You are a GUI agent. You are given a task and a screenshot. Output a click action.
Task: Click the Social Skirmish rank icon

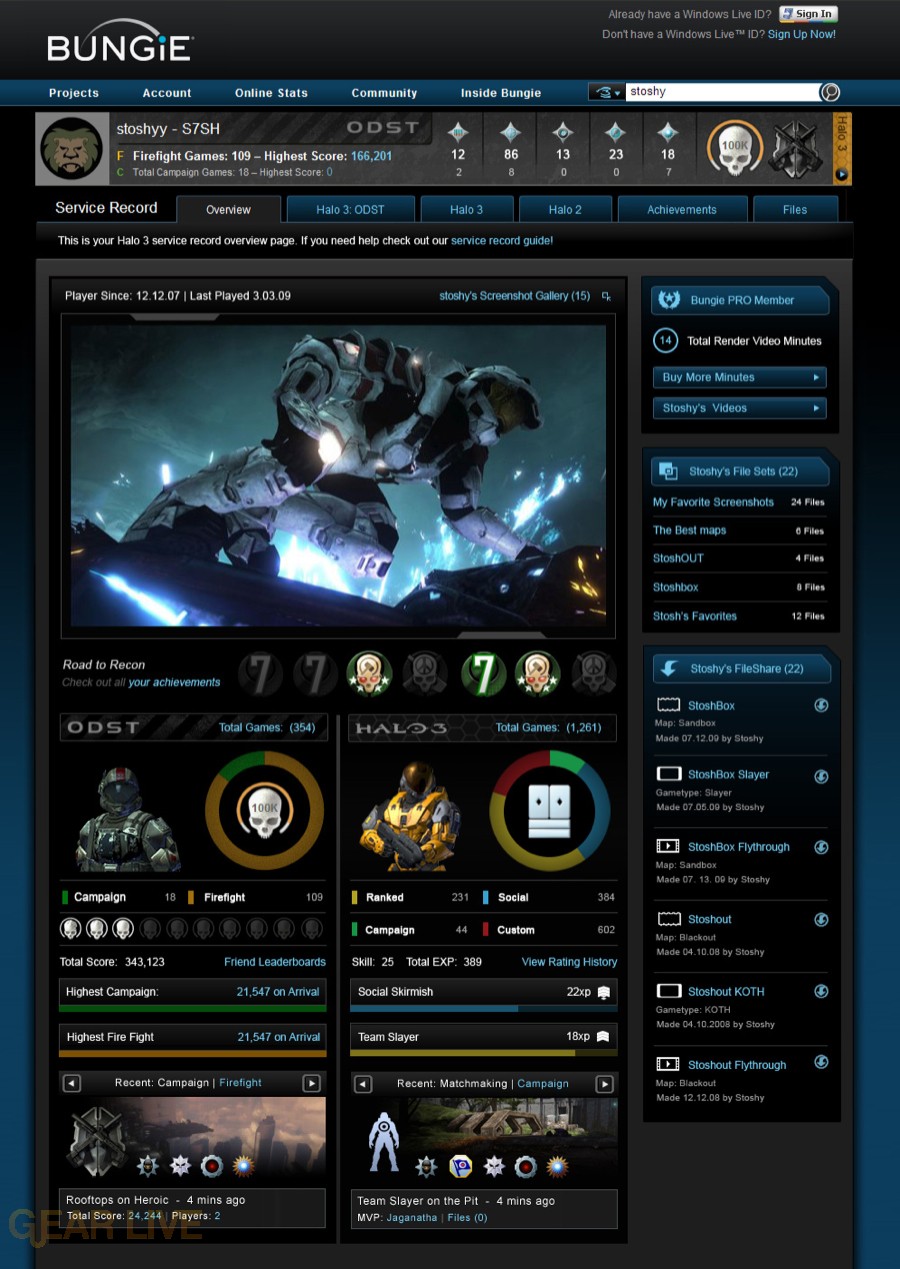(604, 992)
